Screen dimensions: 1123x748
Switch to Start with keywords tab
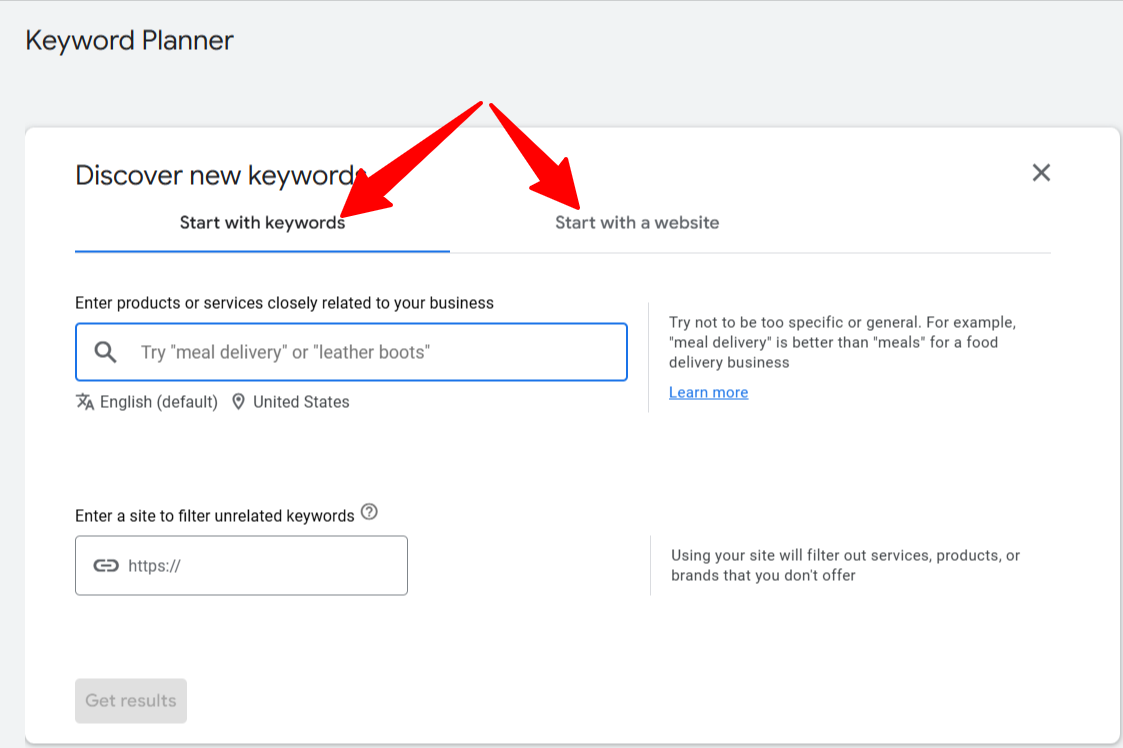tap(262, 223)
